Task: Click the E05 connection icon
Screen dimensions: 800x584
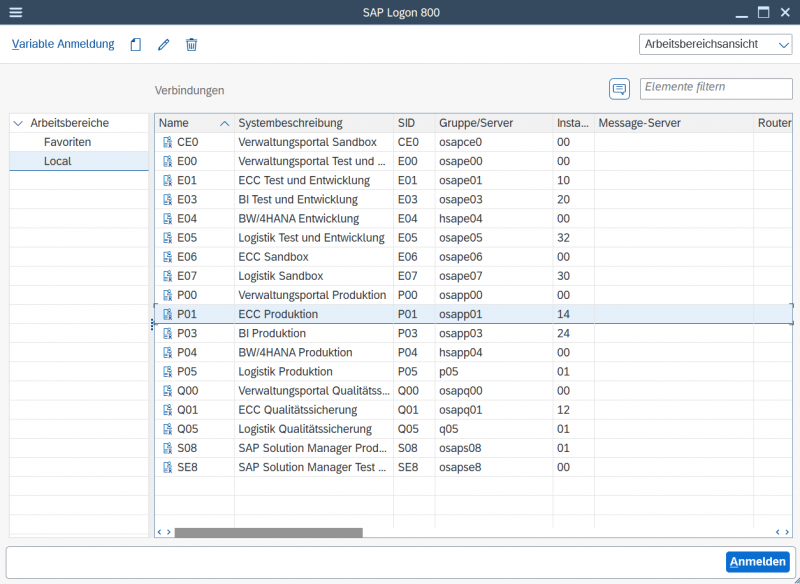Action: [x=167, y=238]
